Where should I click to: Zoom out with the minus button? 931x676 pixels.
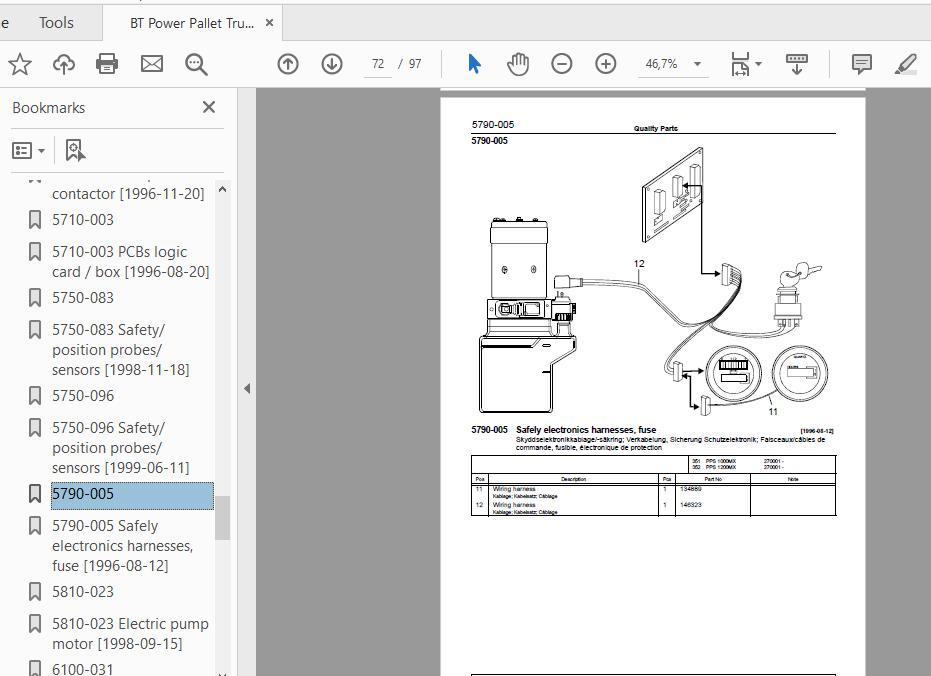tap(562, 64)
